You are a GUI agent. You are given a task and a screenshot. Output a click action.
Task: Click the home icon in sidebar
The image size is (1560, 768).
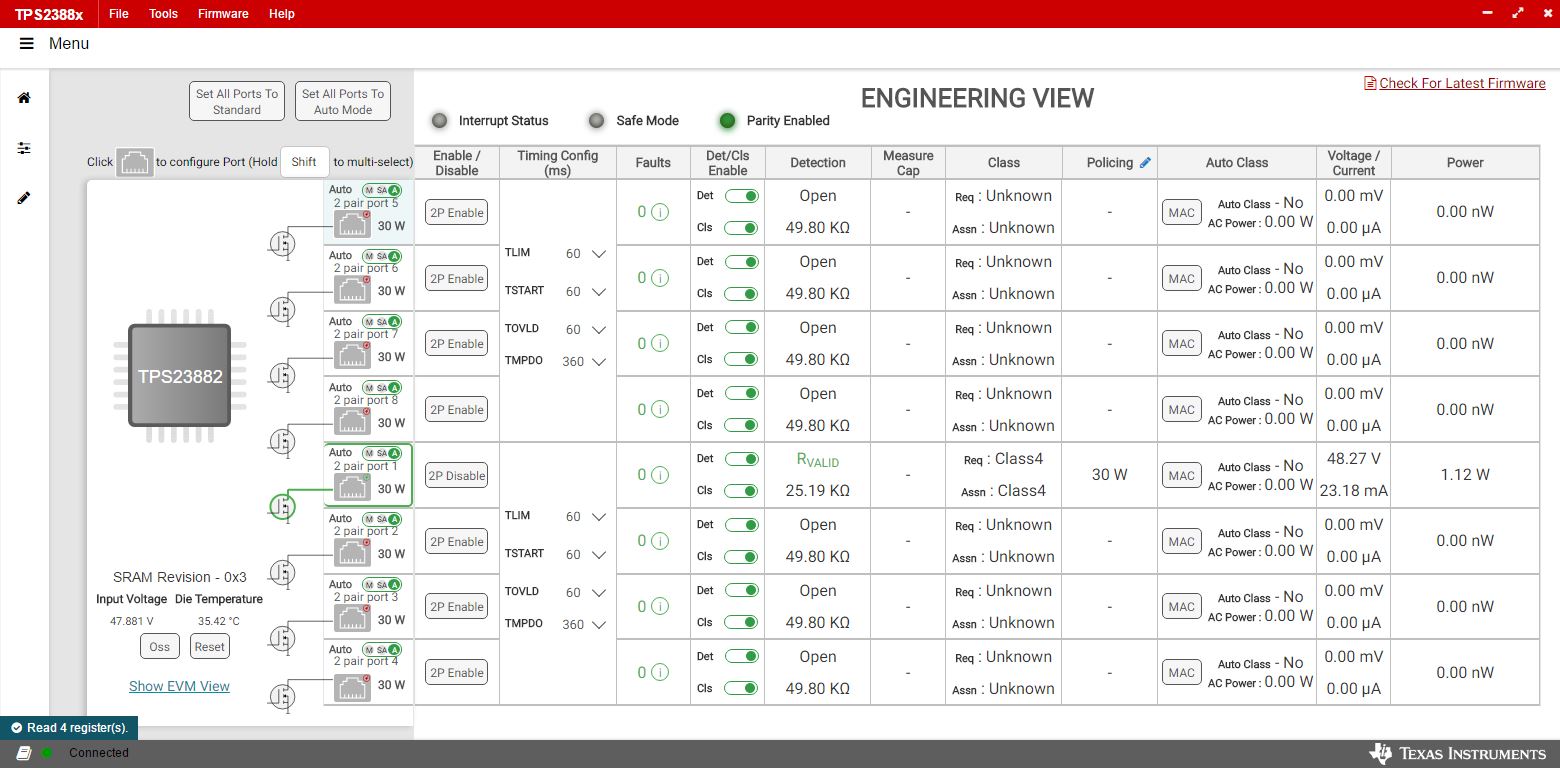(24, 98)
